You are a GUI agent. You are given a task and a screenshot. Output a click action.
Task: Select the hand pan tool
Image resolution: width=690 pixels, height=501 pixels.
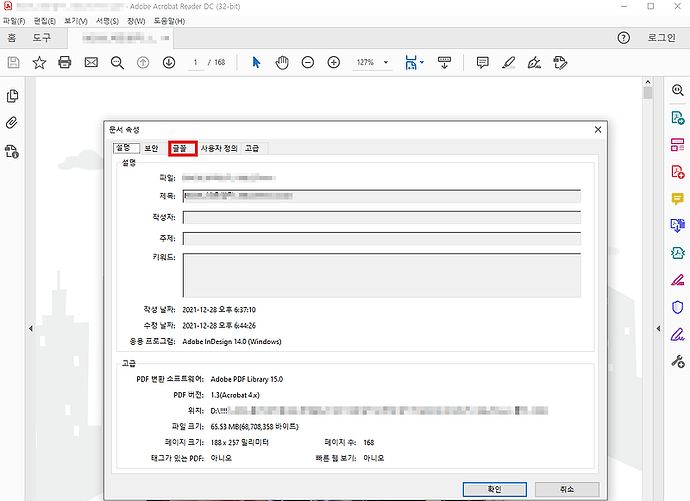pyautogui.click(x=282, y=62)
